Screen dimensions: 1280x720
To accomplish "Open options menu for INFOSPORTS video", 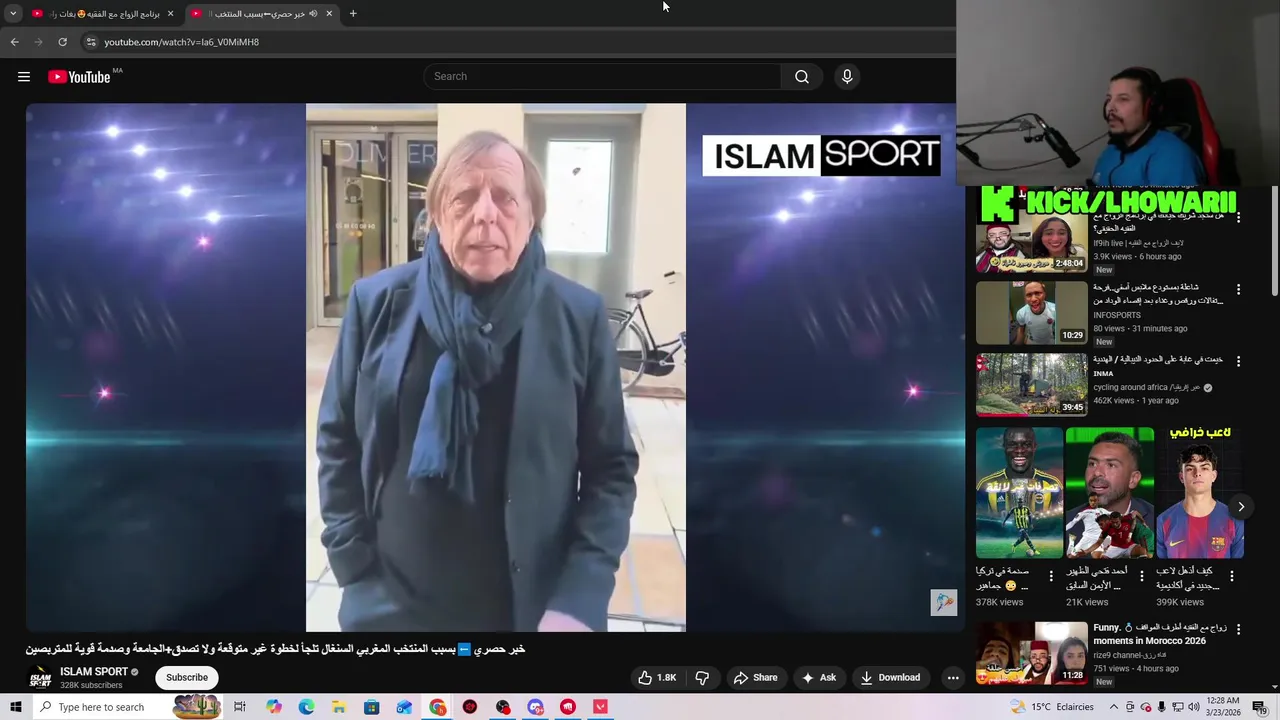I will pos(1238,289).
